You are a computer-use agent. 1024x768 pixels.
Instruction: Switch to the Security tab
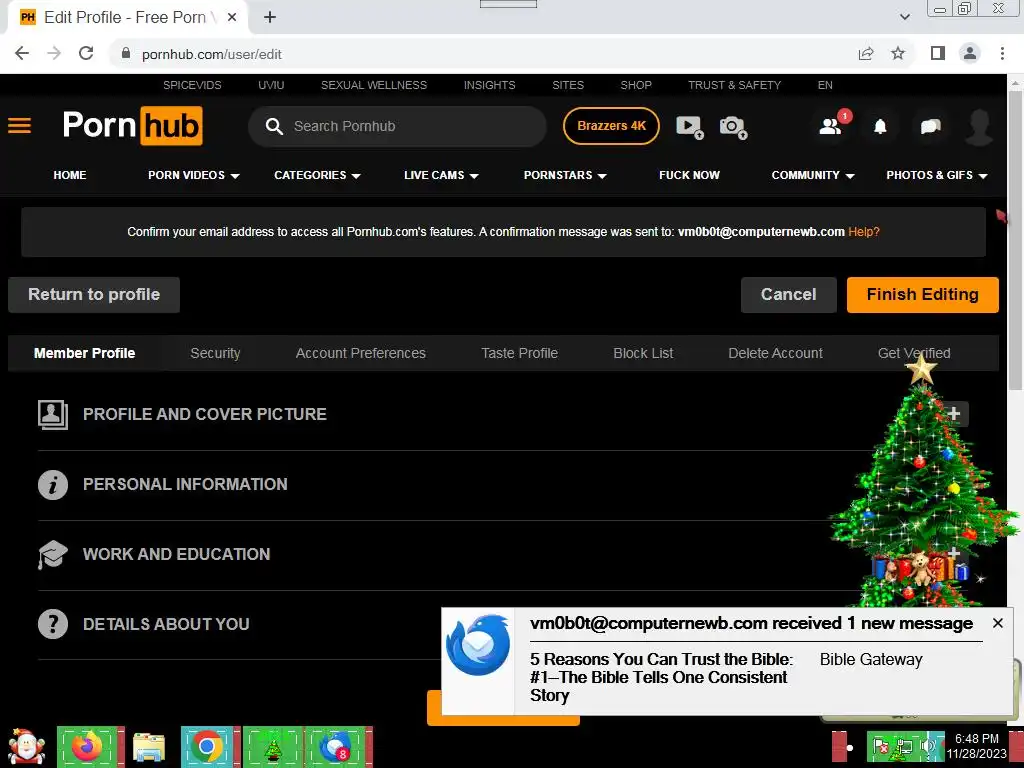click(x=215, y=353)
